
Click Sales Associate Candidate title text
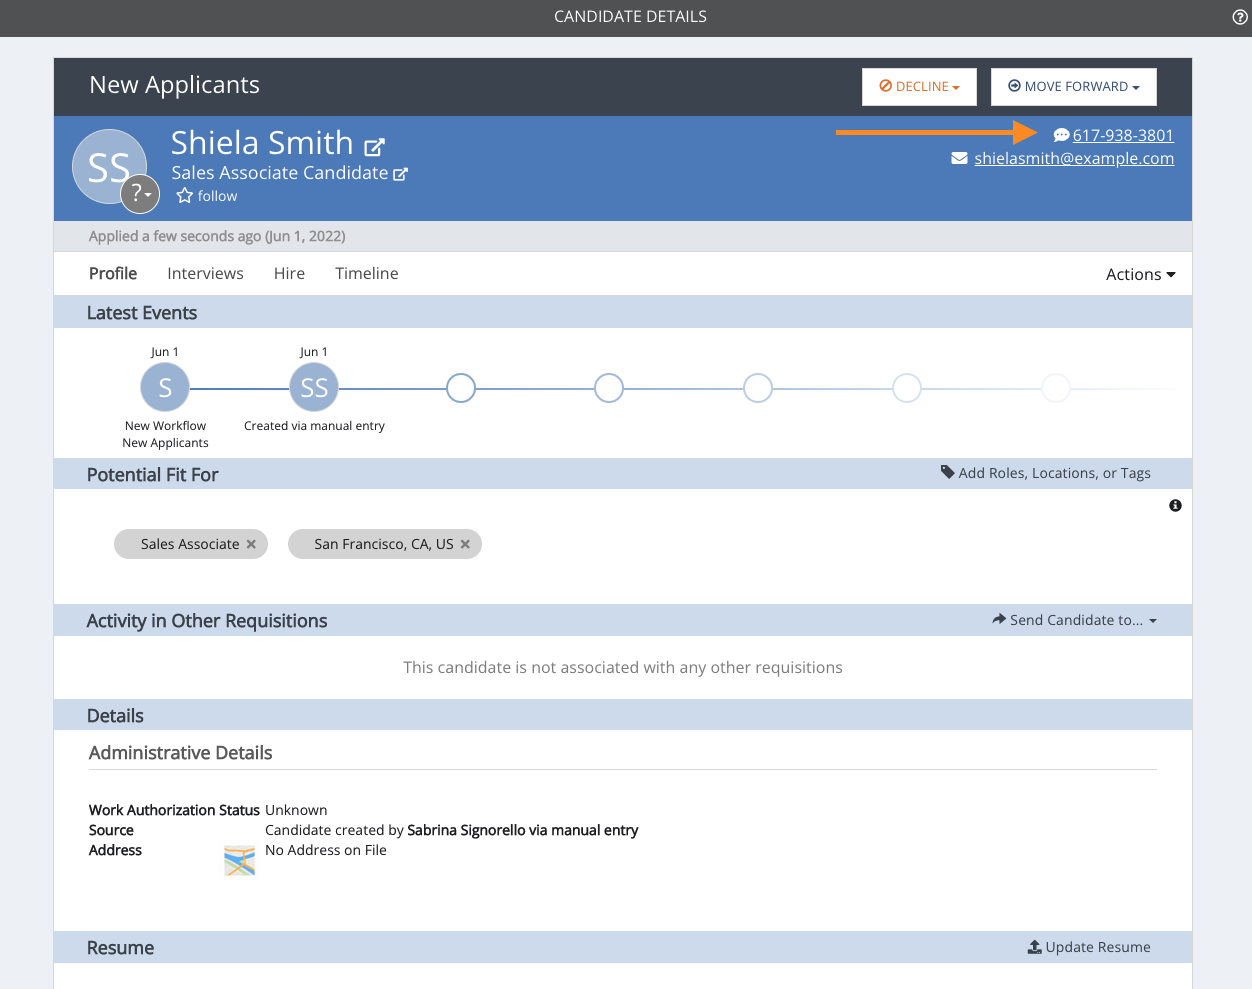(x=280, y=173)
